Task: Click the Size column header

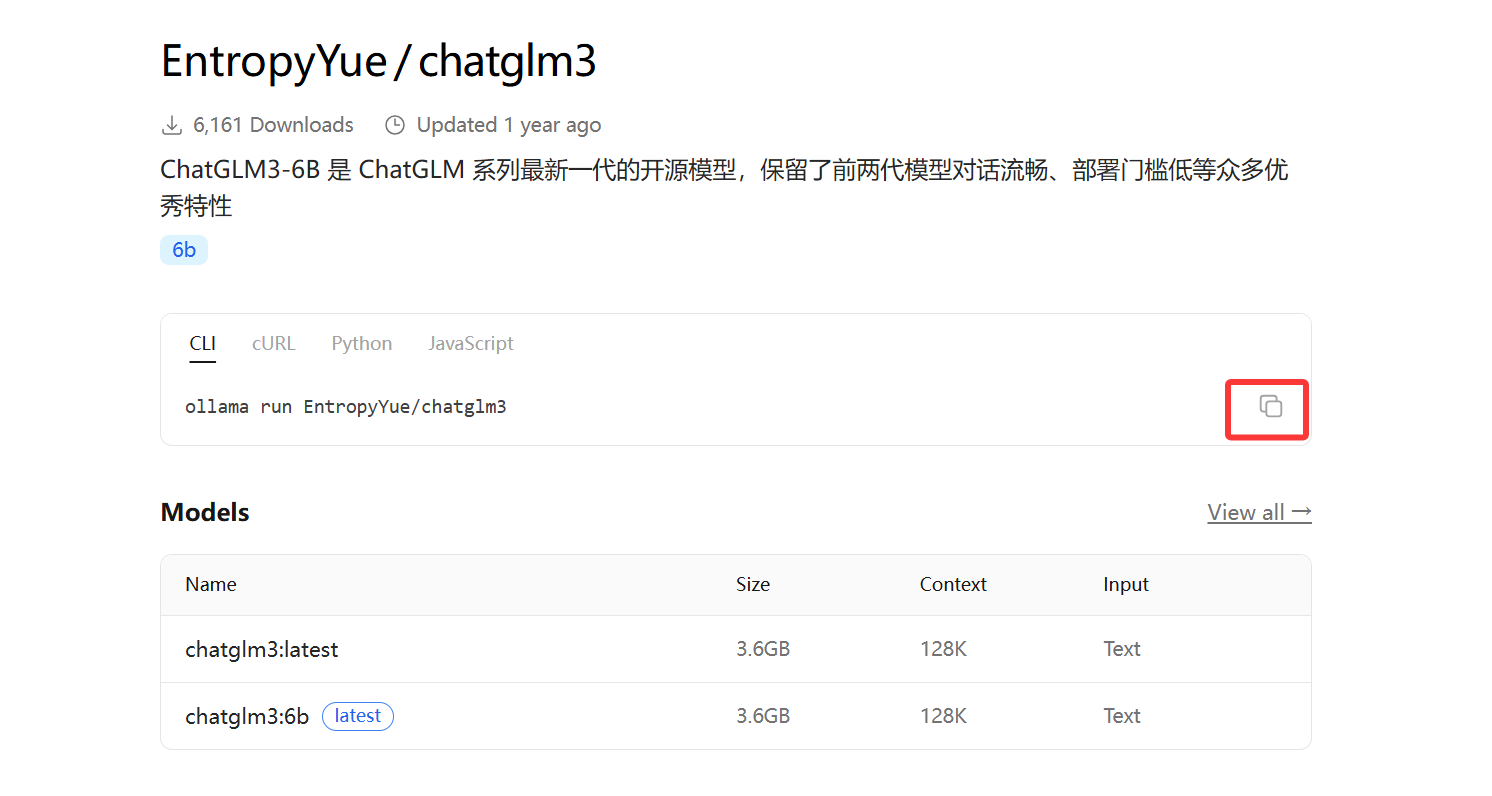Action: pyautogui.click(x=753, y=584)
